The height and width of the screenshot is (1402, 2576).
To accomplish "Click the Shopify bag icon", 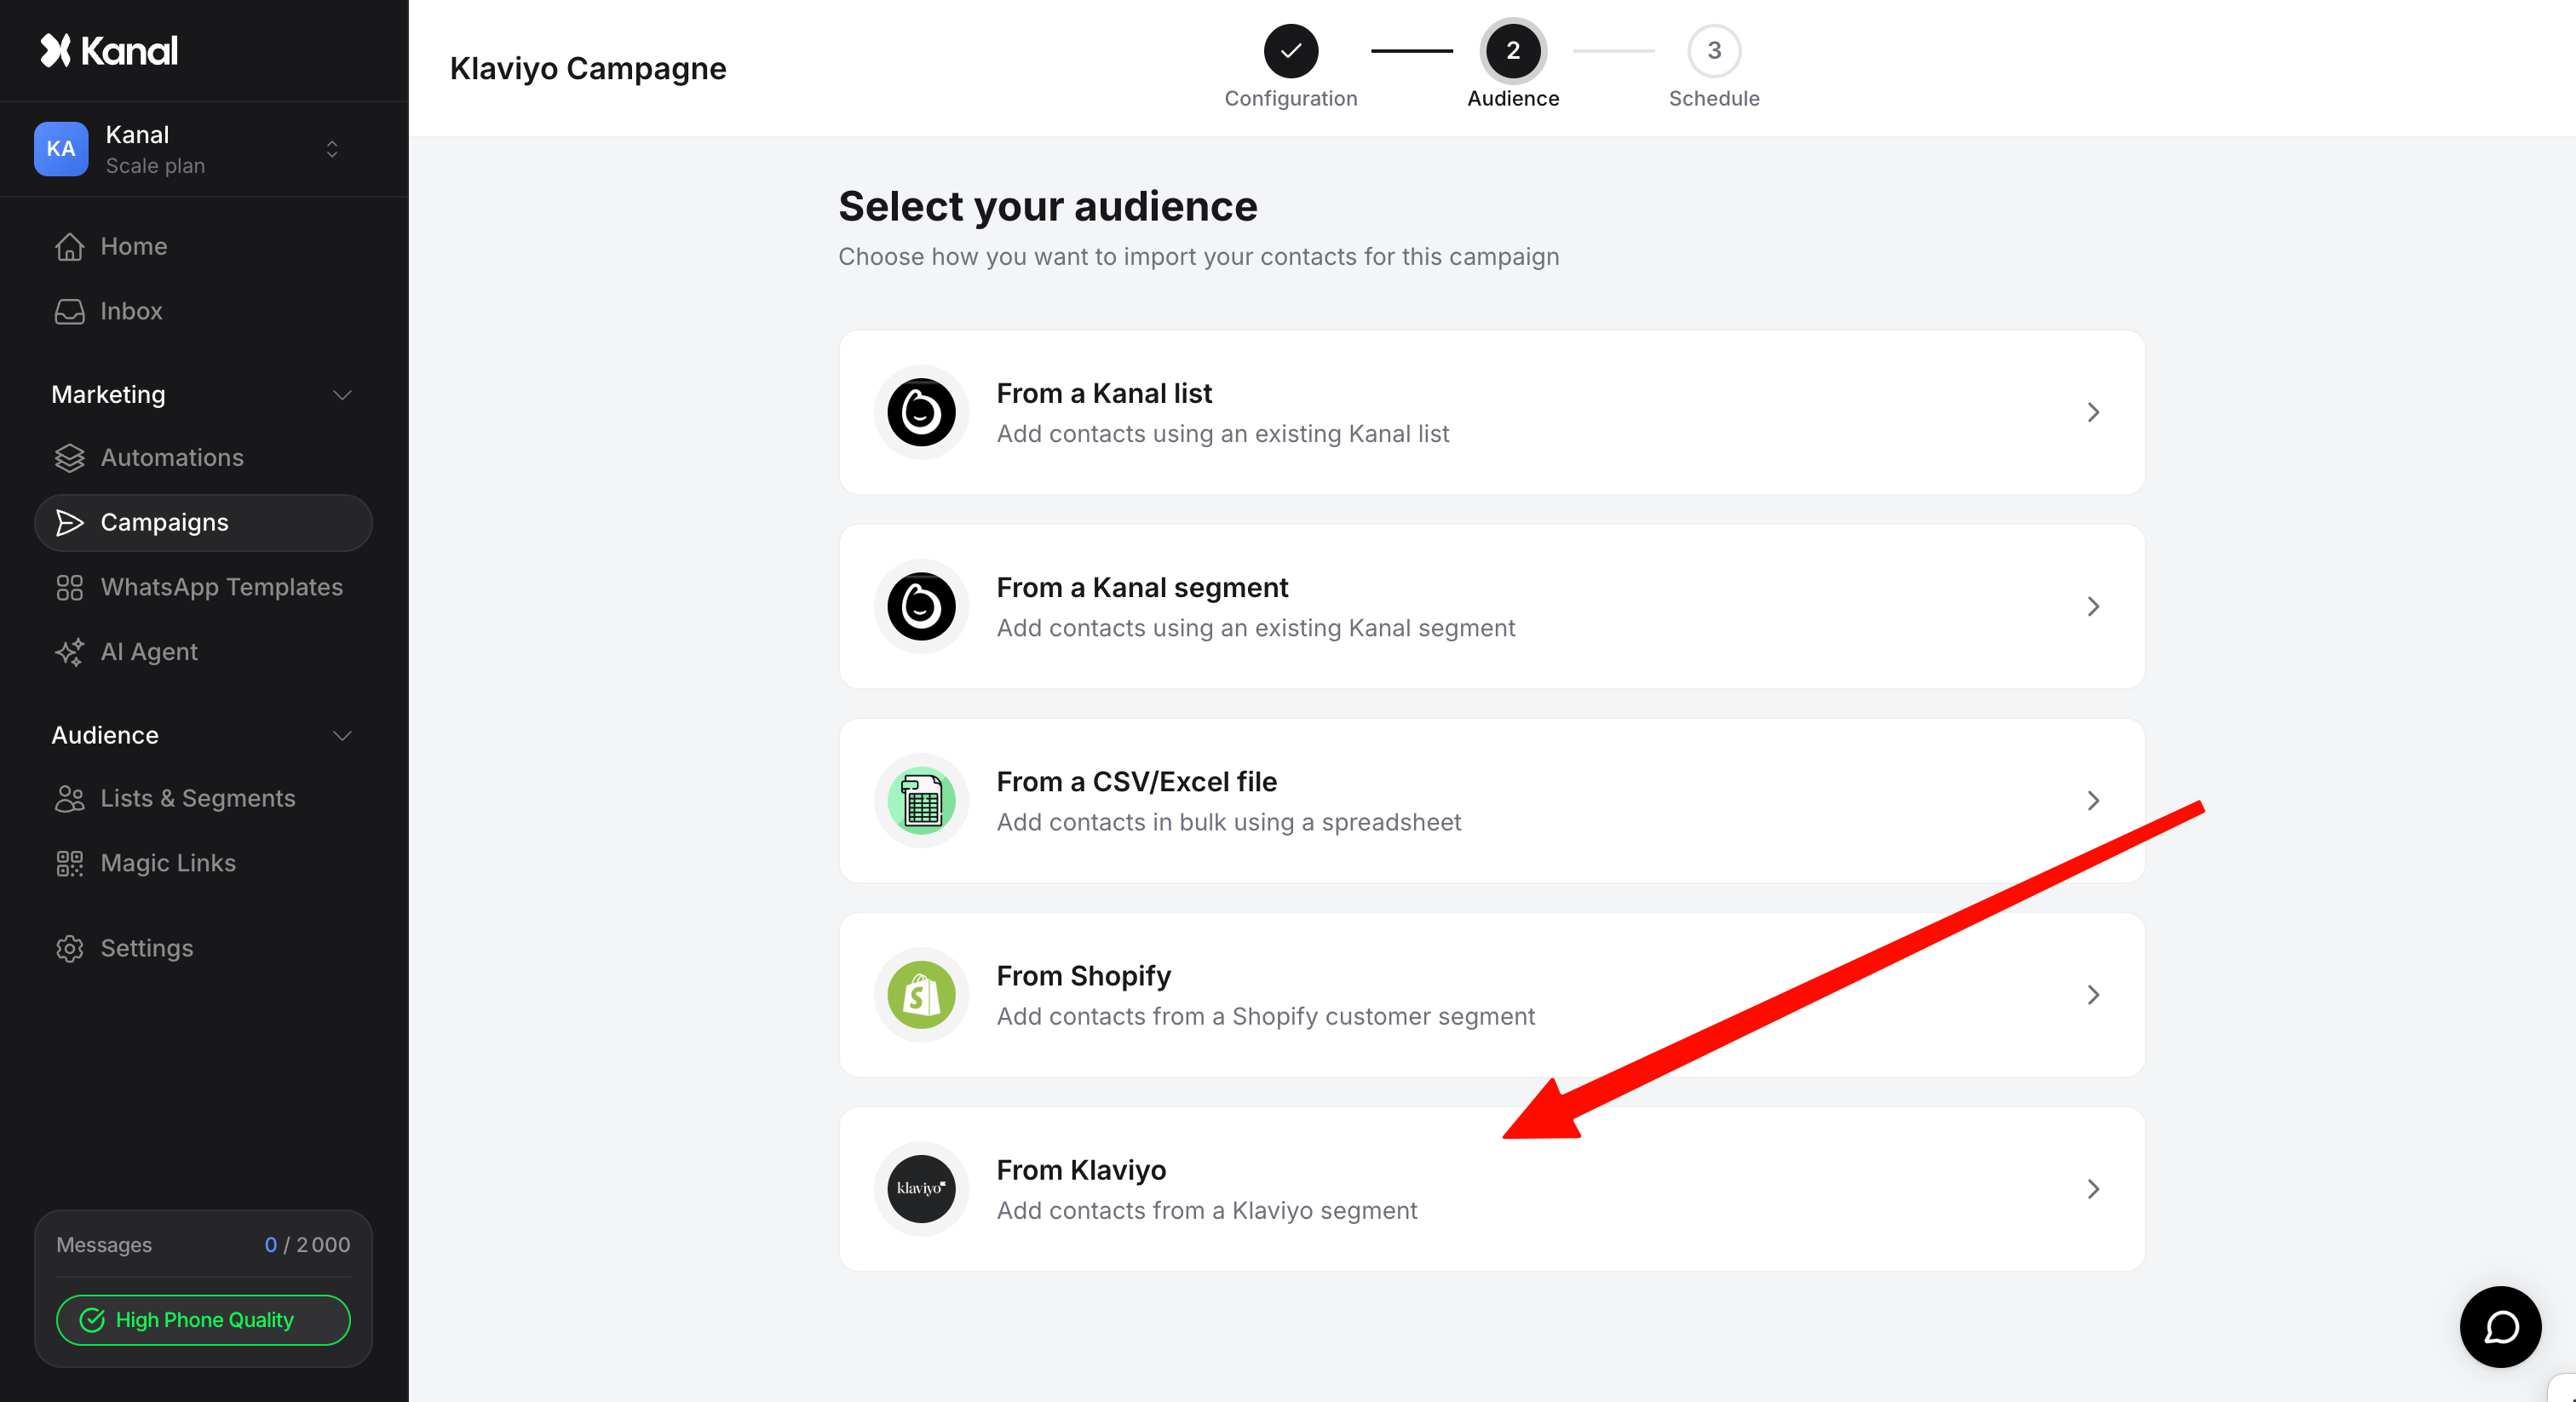I will [x=921, y=994].
